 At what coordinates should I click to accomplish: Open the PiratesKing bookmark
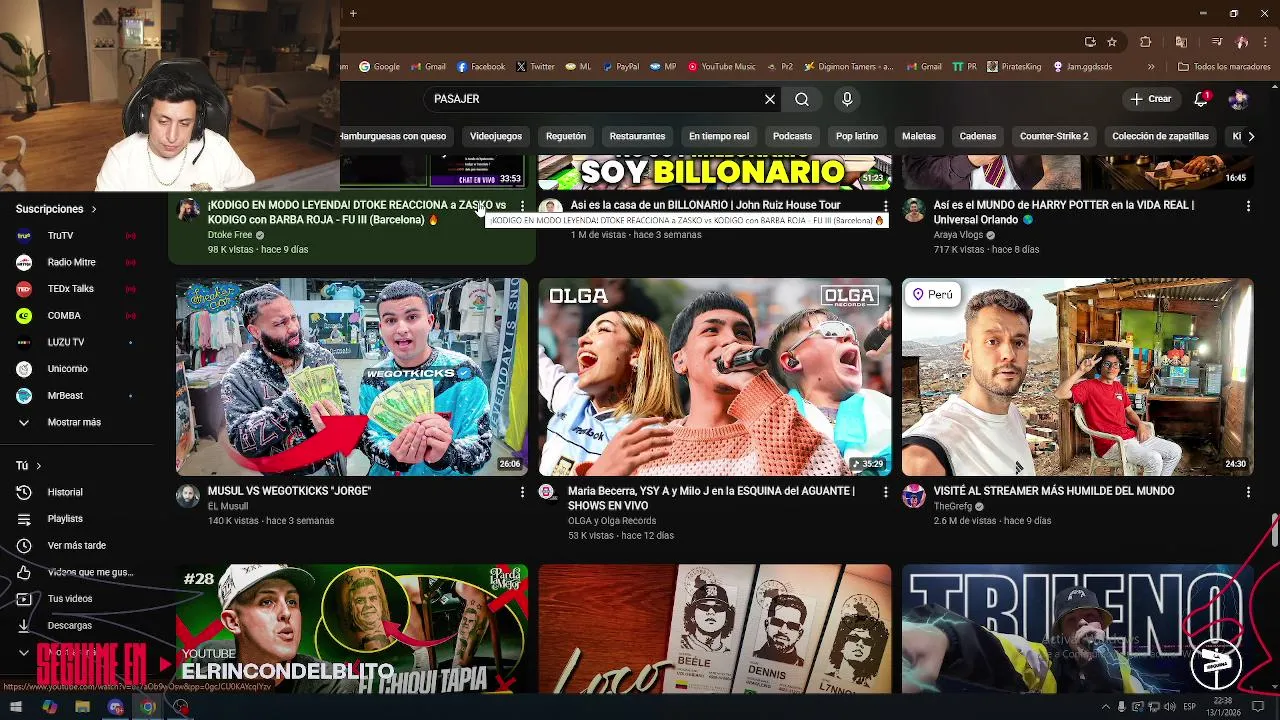1014,67
